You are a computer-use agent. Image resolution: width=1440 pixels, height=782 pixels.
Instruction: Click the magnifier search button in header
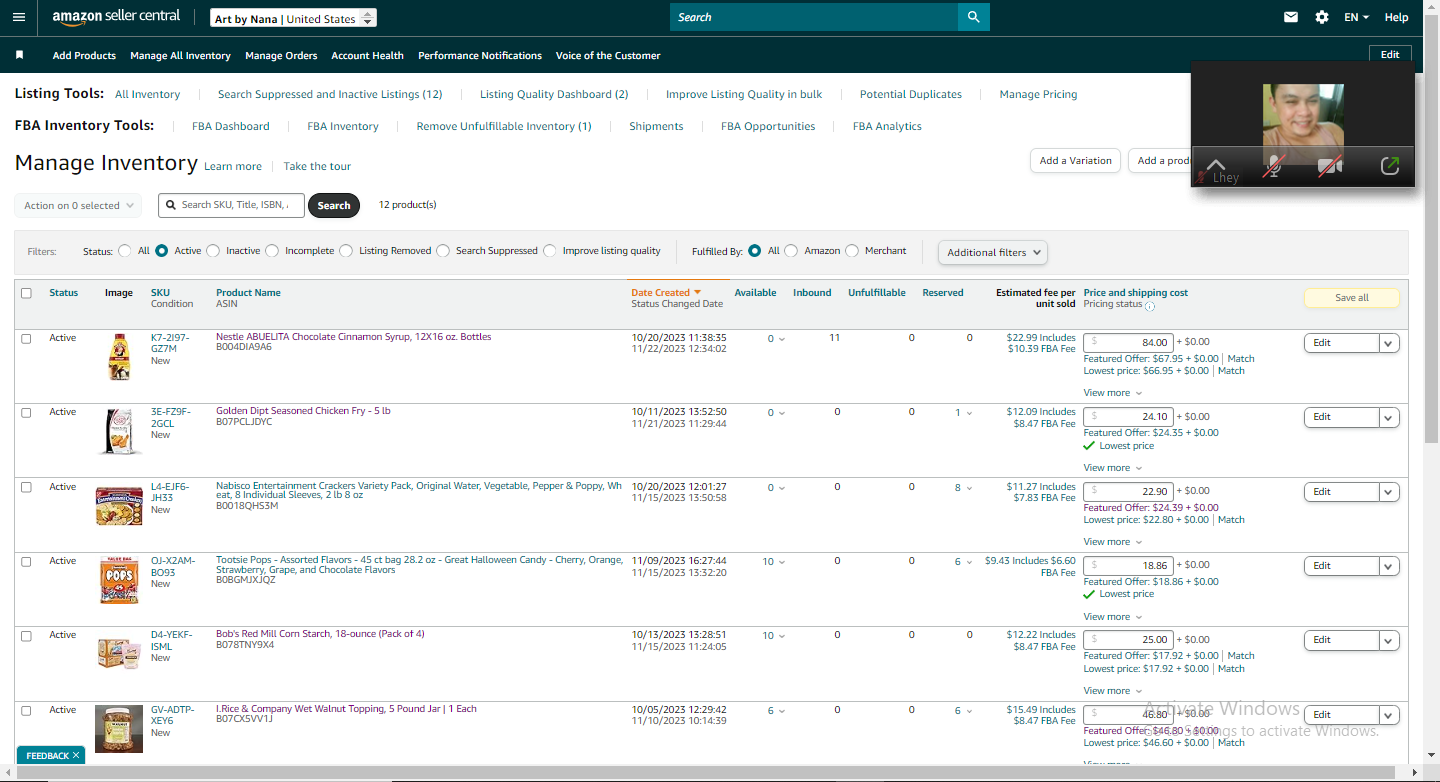tap(973, 17)
